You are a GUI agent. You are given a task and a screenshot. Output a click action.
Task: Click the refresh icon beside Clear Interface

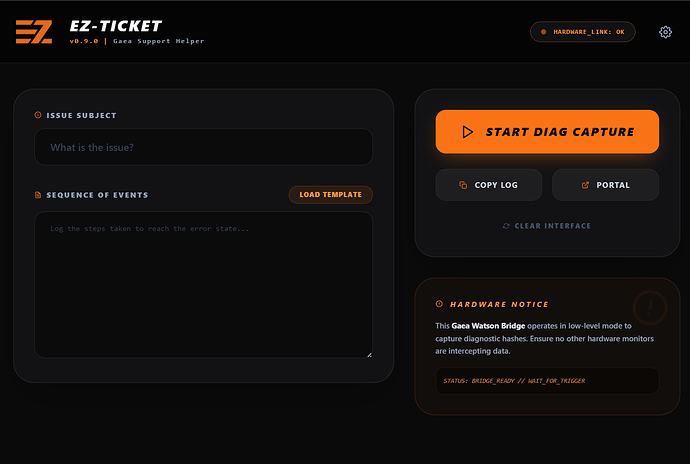click(x=507, y=226)
